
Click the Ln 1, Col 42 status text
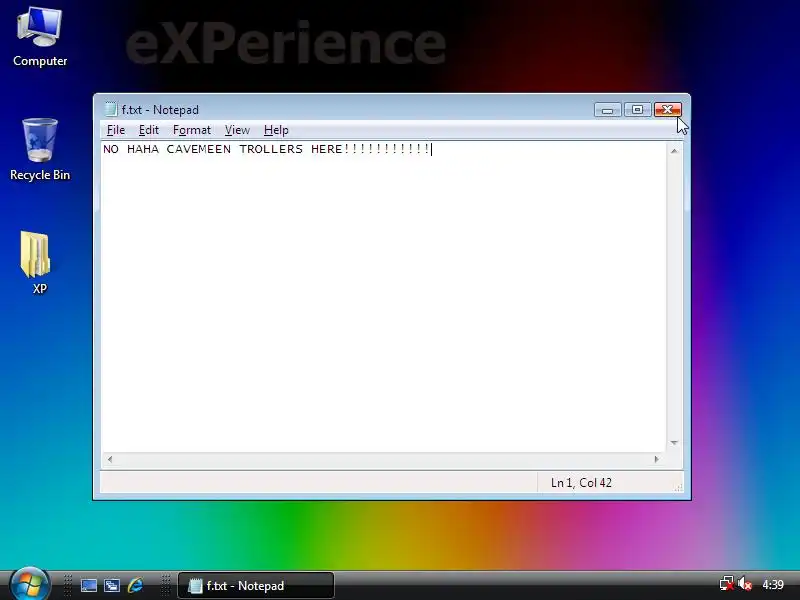coord(581,483)
